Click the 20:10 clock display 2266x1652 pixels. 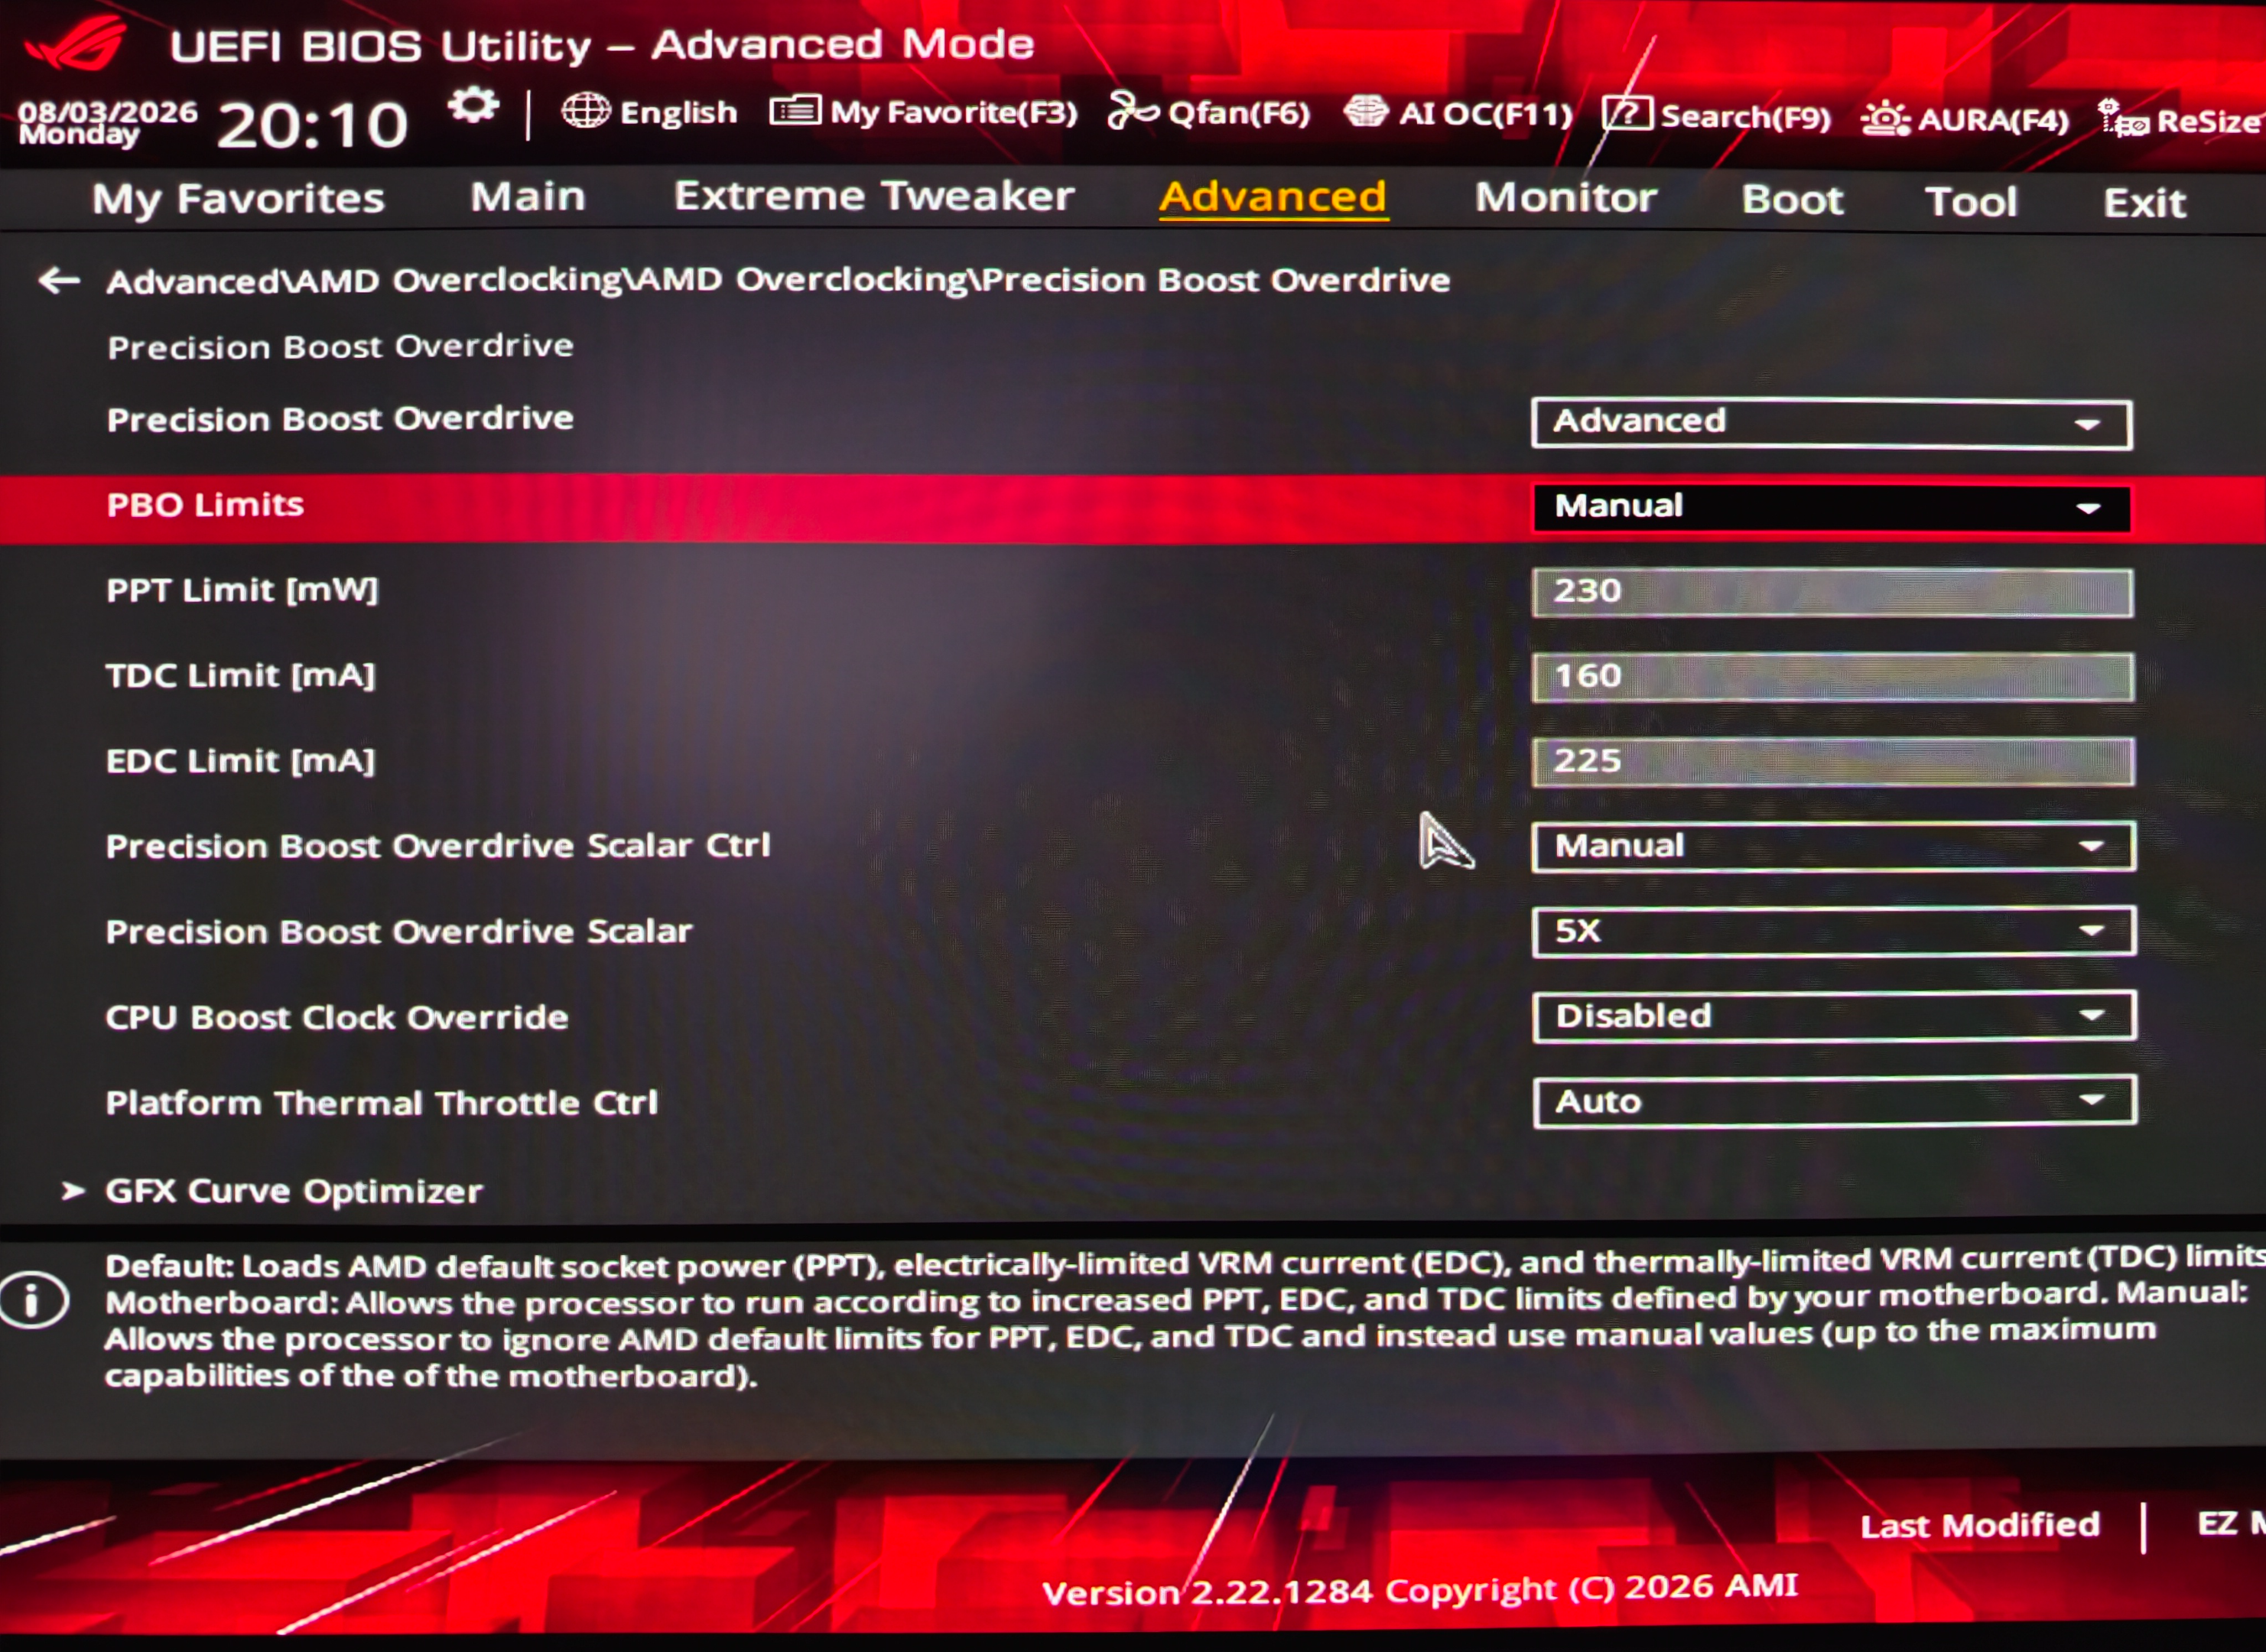click(313, 125)
